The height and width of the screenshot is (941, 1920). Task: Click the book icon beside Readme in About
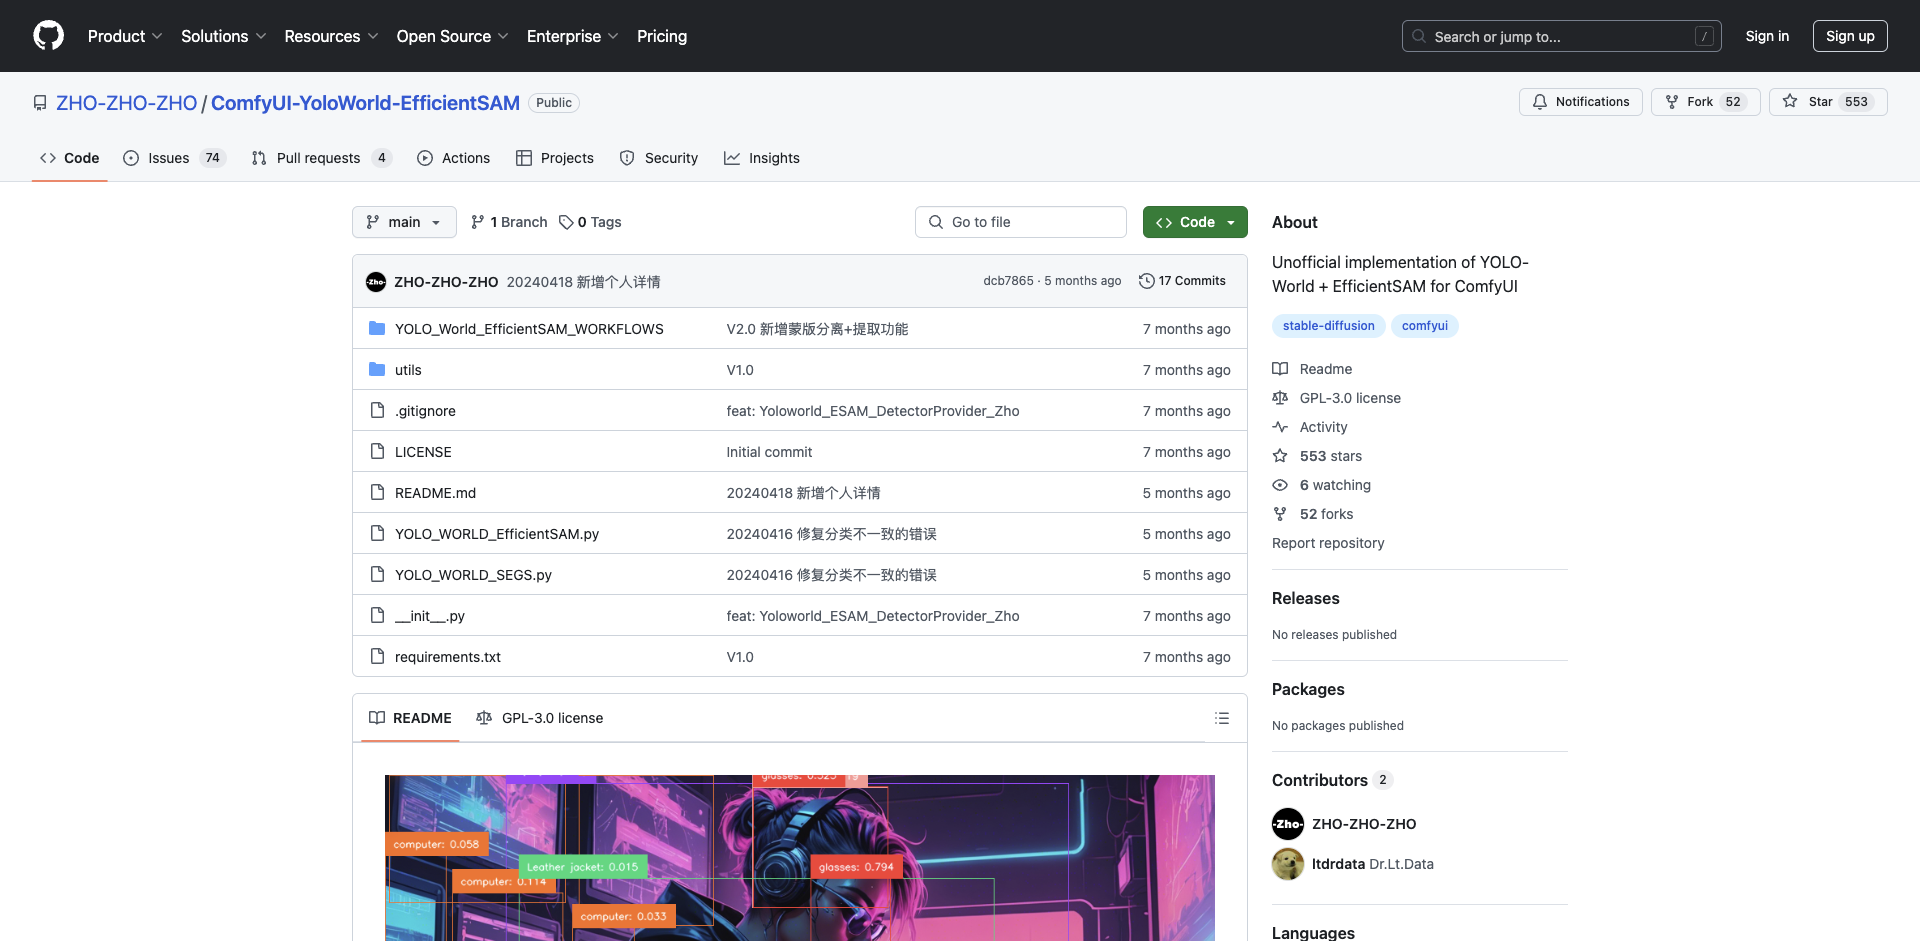pos(1280,369)
